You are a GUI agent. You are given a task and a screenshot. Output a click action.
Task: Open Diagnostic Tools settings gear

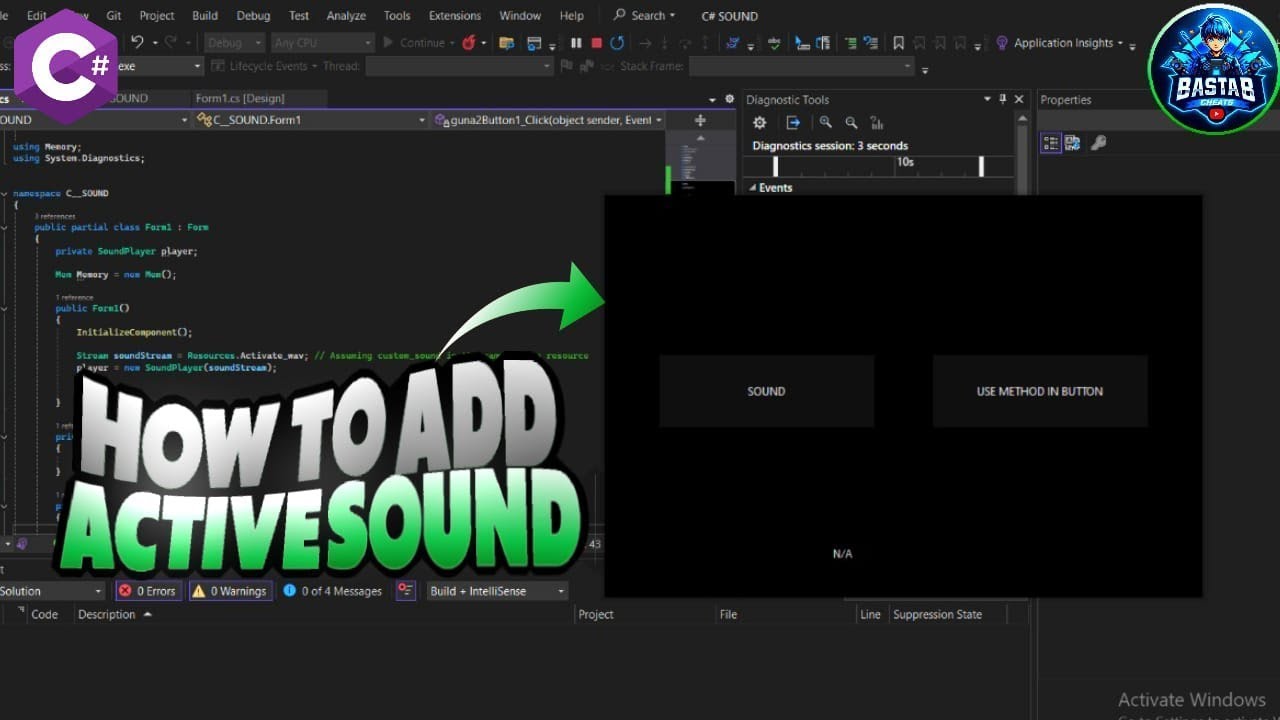click(x=760, y=122)
